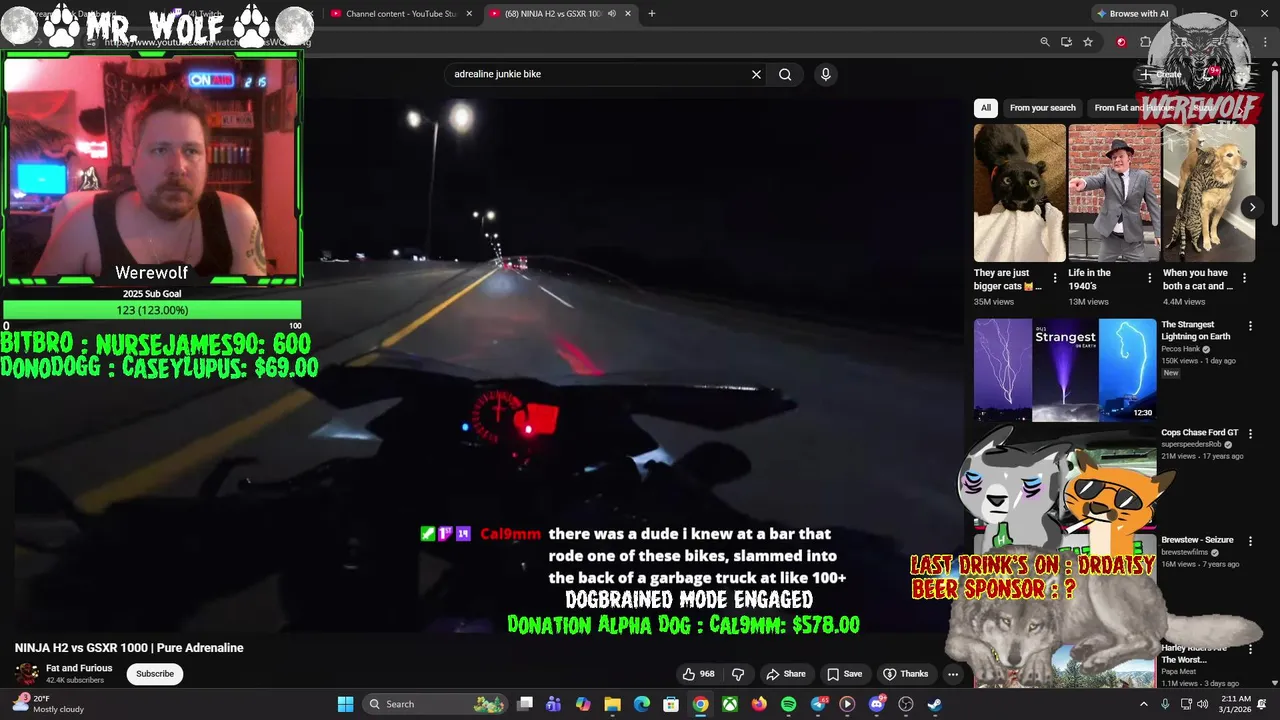This screenshot has width=1280, height=720.
Task: Open a new browser tab
Action: click(x=652, y=13)
